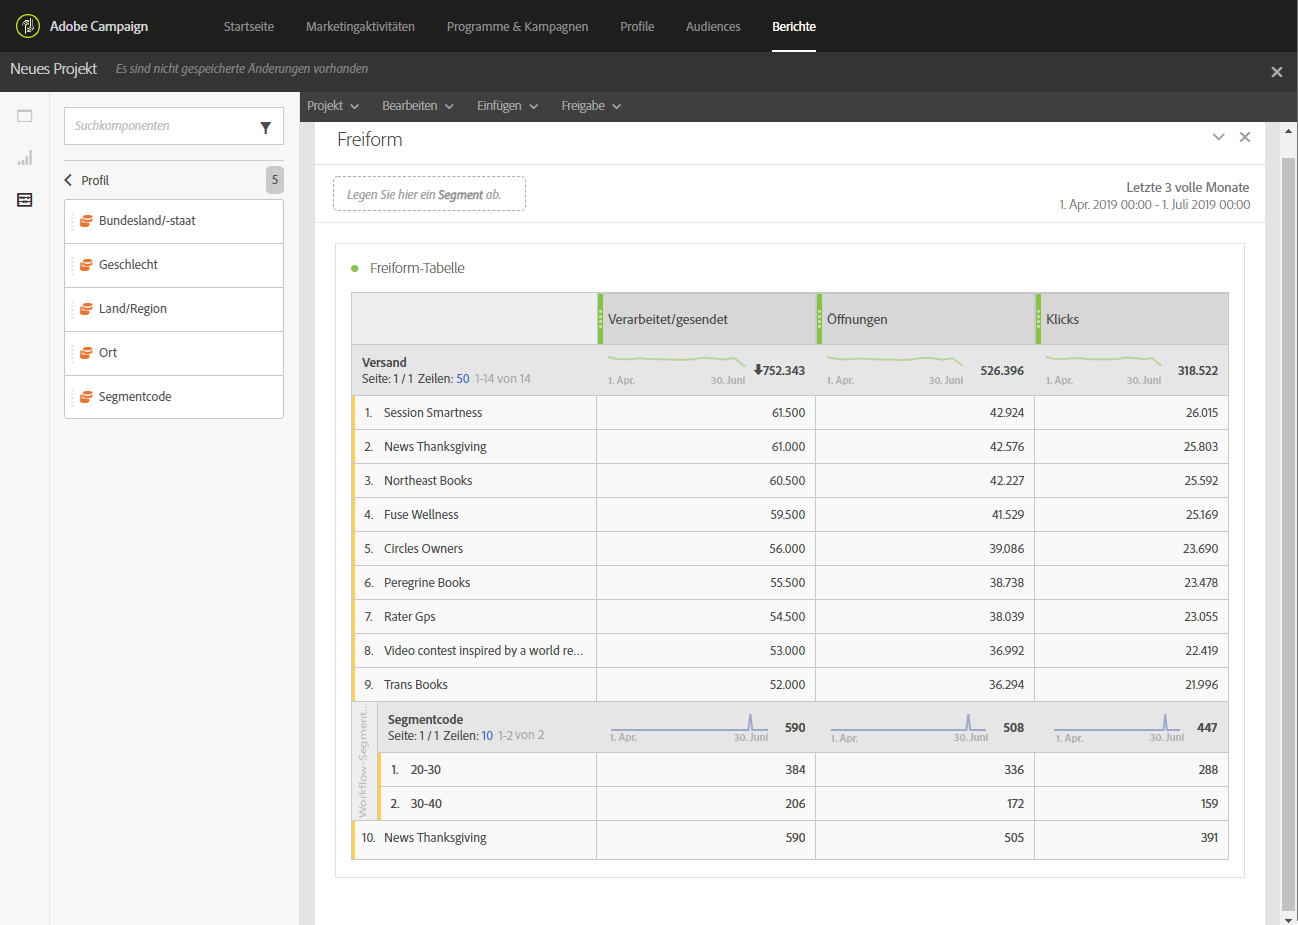Open the Letzte 3 volle Monate date range
The image size is (1298, 925).
point(1155,195)
